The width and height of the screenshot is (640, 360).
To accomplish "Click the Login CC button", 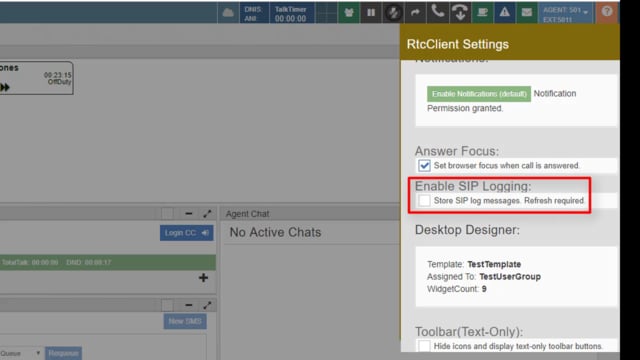I will (x=187, y=233).
